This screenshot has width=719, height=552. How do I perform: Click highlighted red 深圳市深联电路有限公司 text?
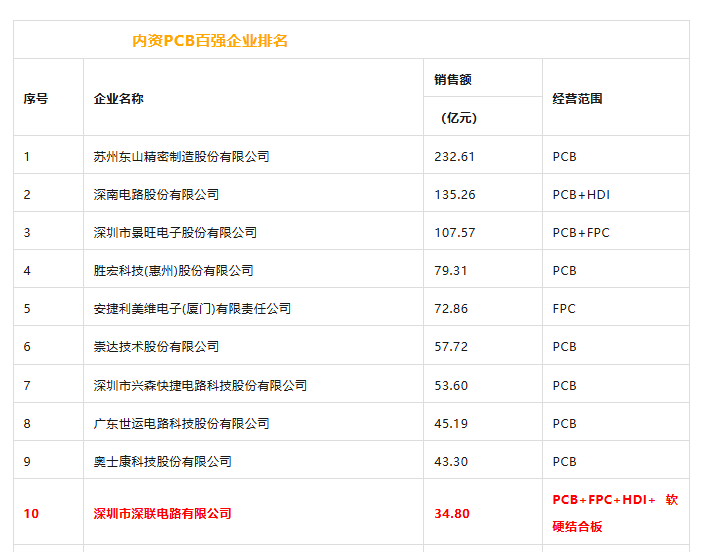pos(162,514)
